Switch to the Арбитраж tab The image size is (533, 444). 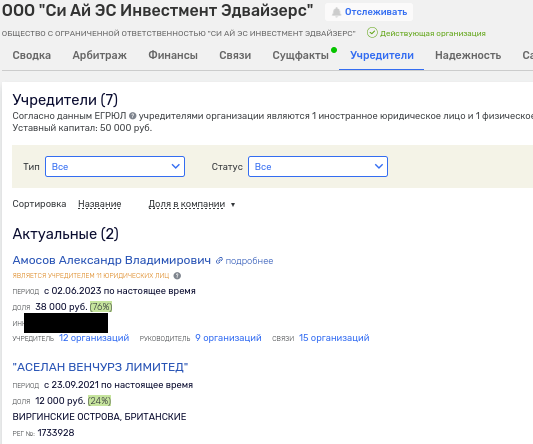coord(100,55)
